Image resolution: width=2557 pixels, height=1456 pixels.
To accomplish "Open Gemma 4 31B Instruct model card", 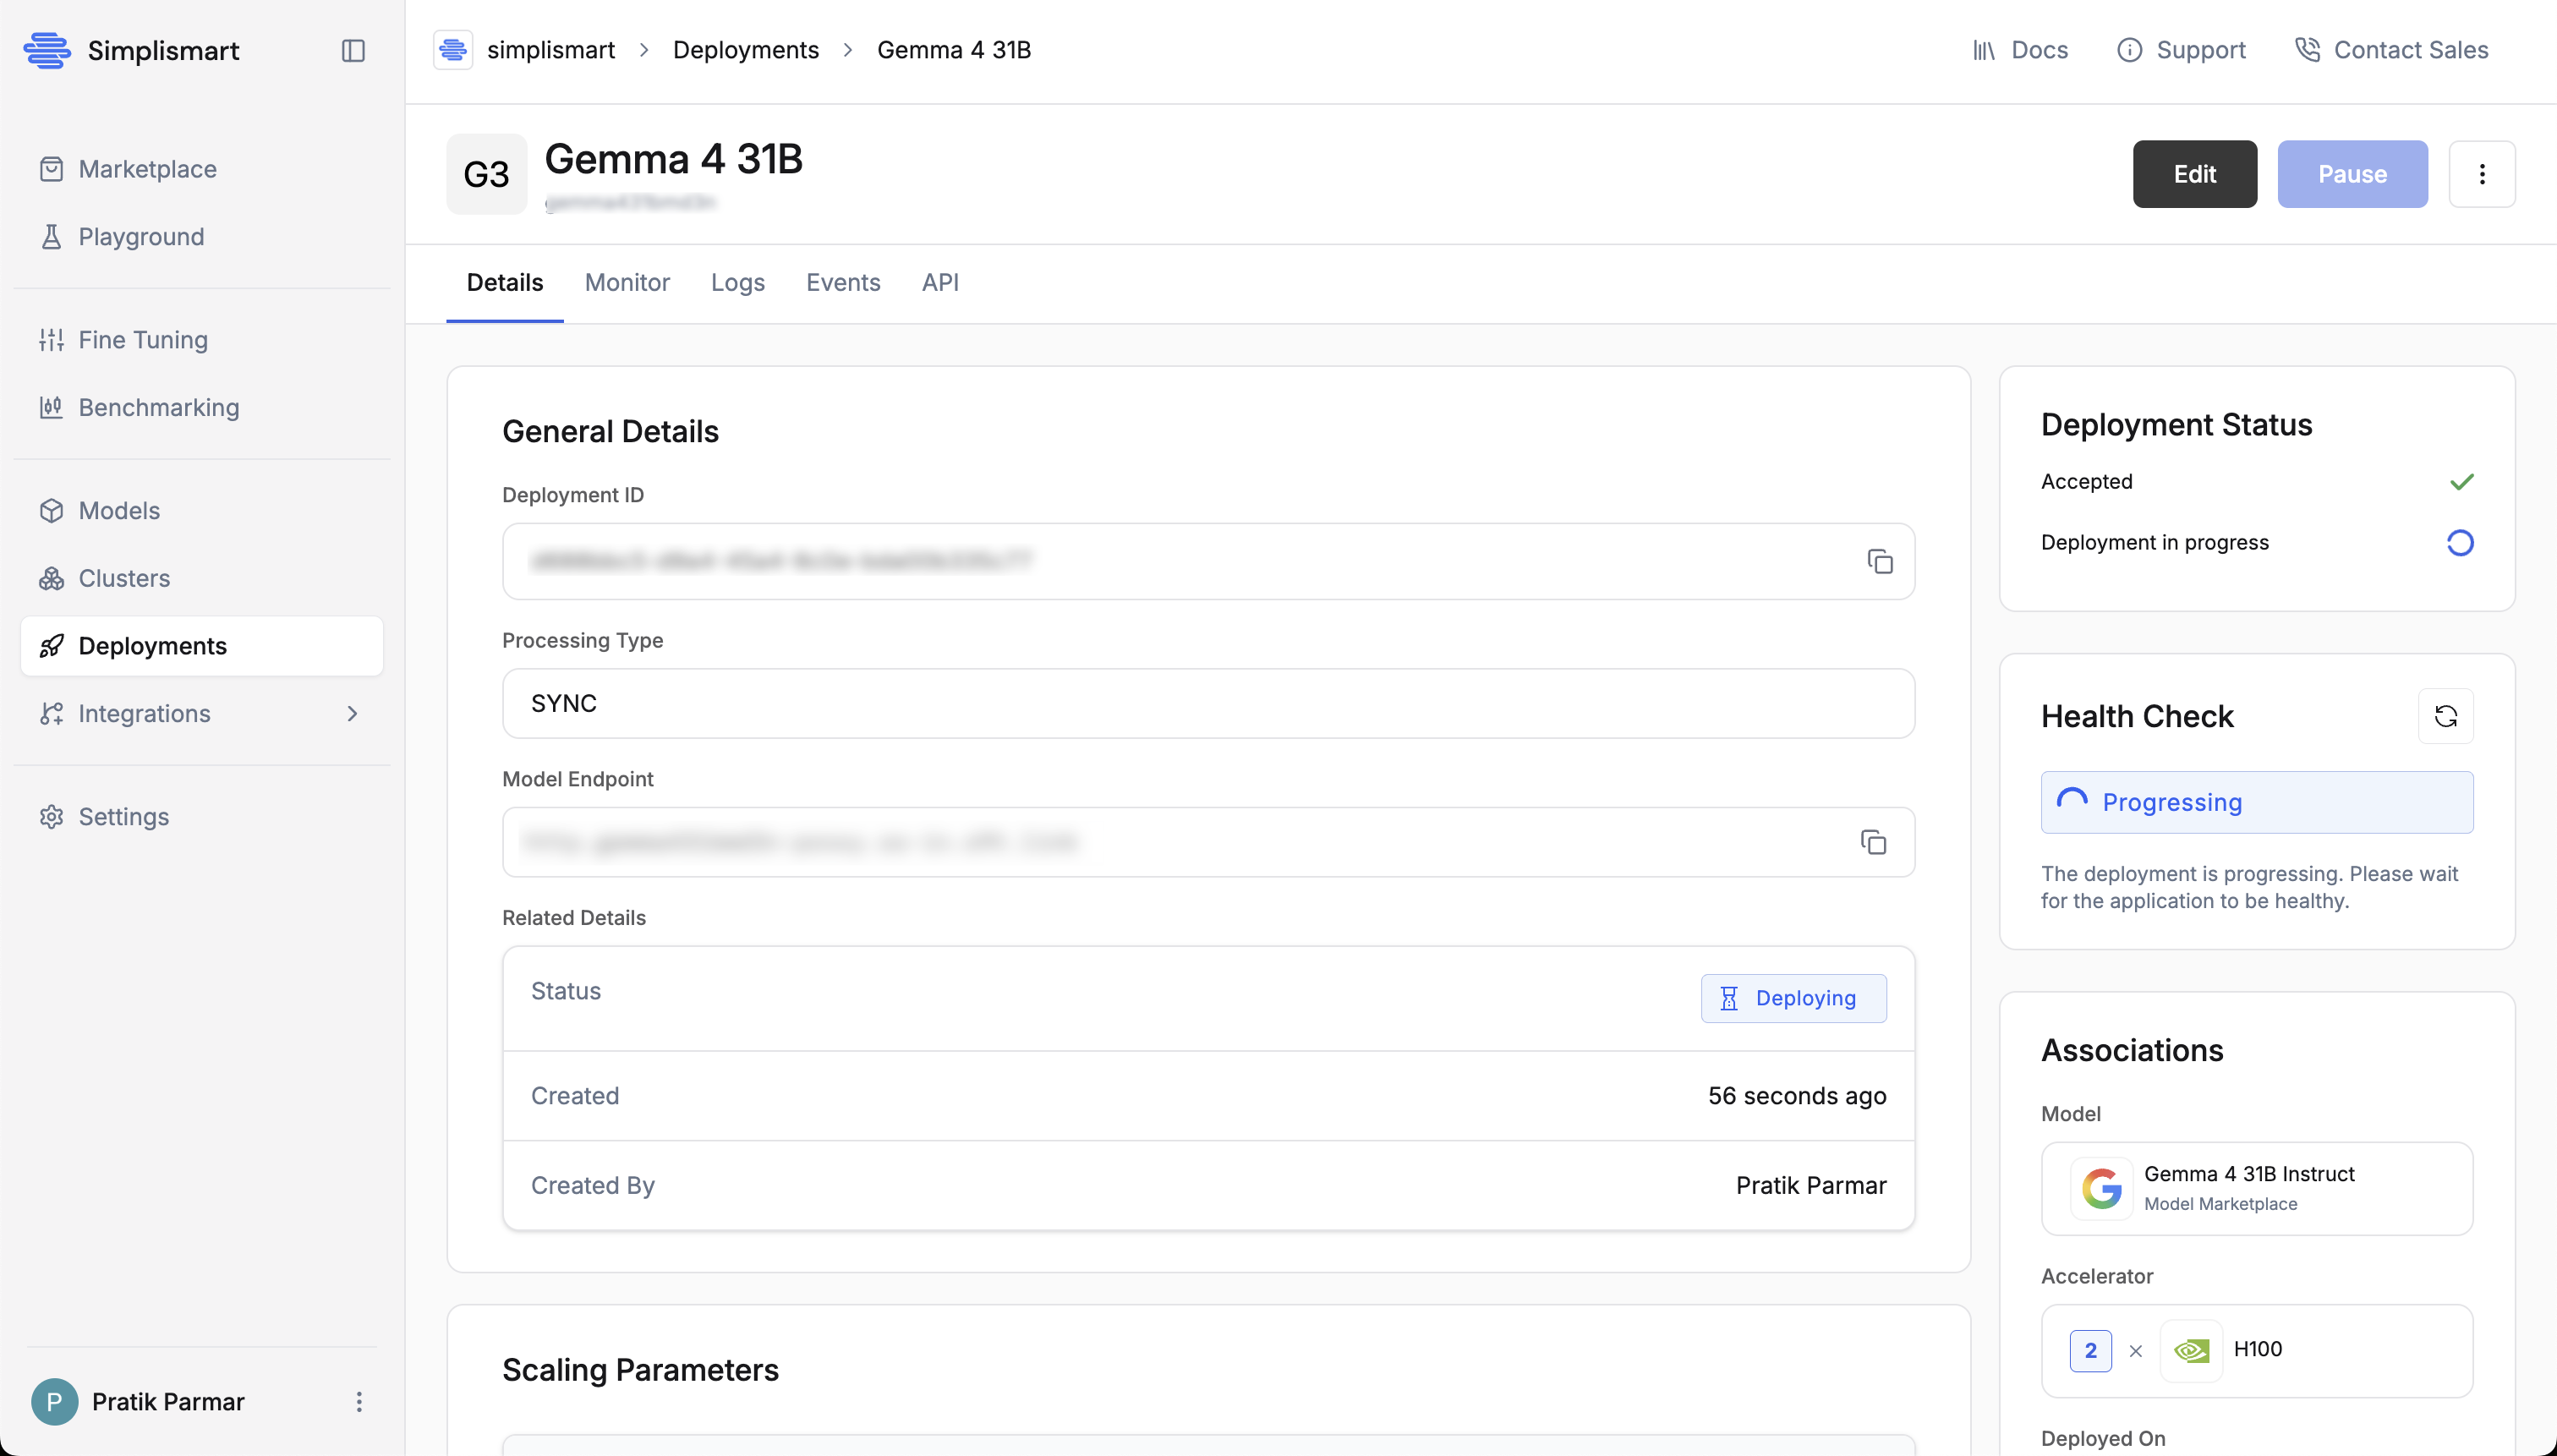I will [2256, 1188].
